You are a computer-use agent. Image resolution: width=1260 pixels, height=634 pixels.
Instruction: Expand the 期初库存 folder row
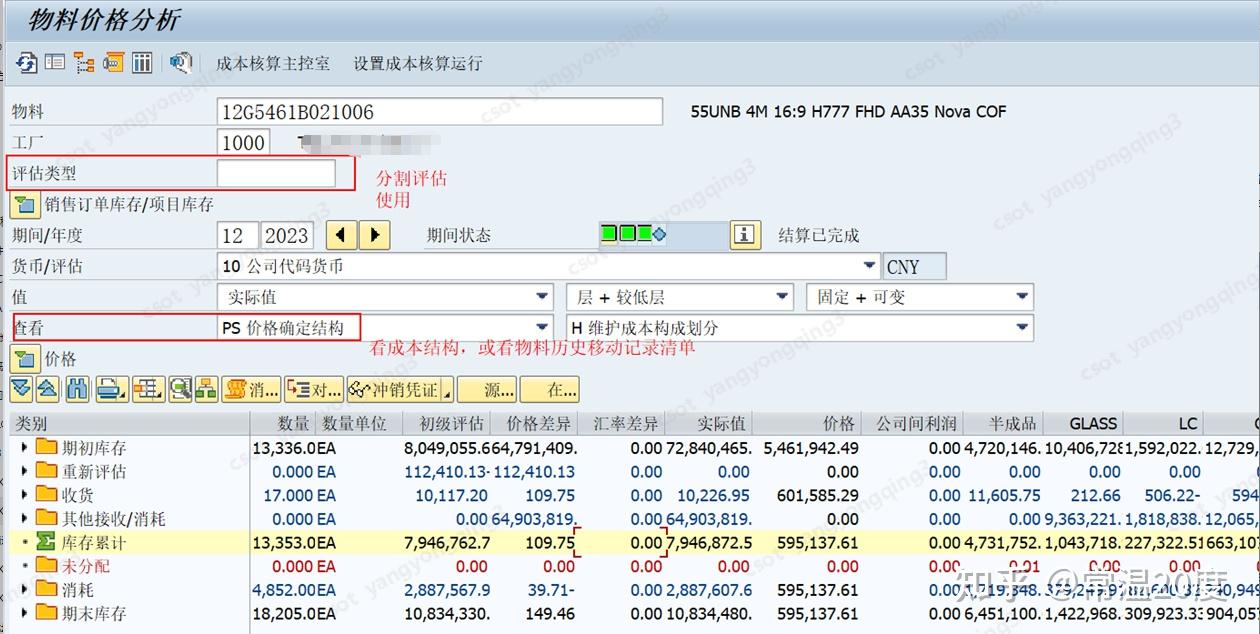tap(24, 447)
